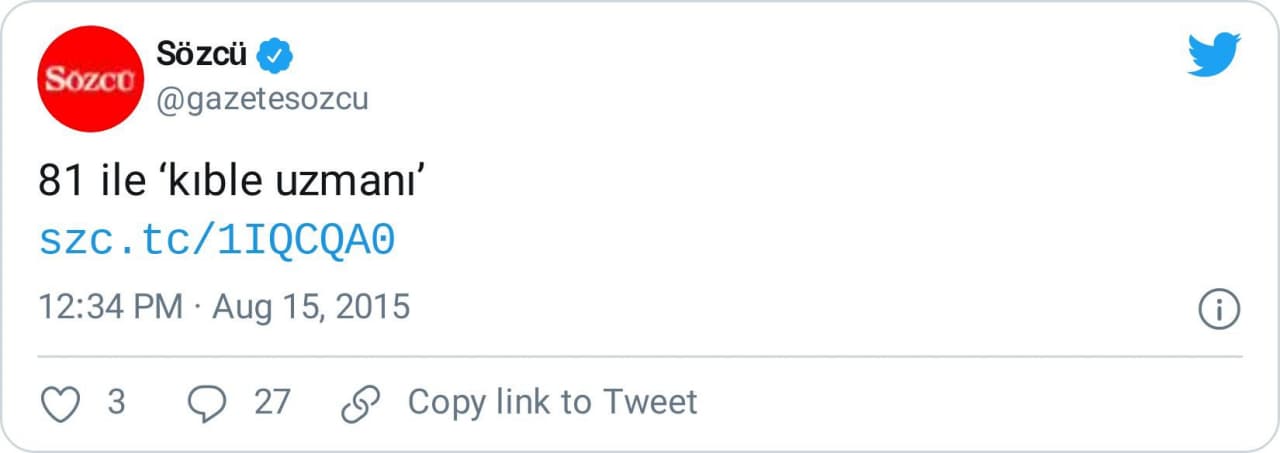Like the tweet with the heart icon
This screenshot has width=1280, height=453.
pyautogui.click(x=60, y=403)
